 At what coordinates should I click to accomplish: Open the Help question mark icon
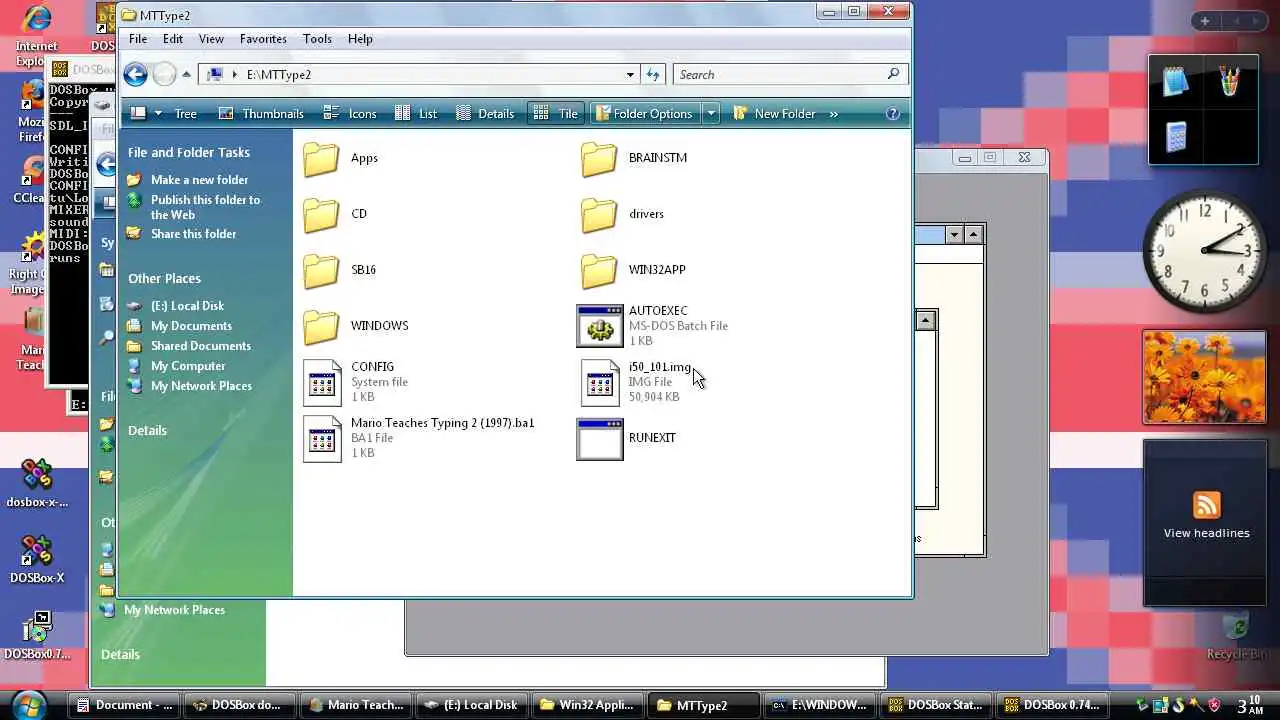coord(893,114)
